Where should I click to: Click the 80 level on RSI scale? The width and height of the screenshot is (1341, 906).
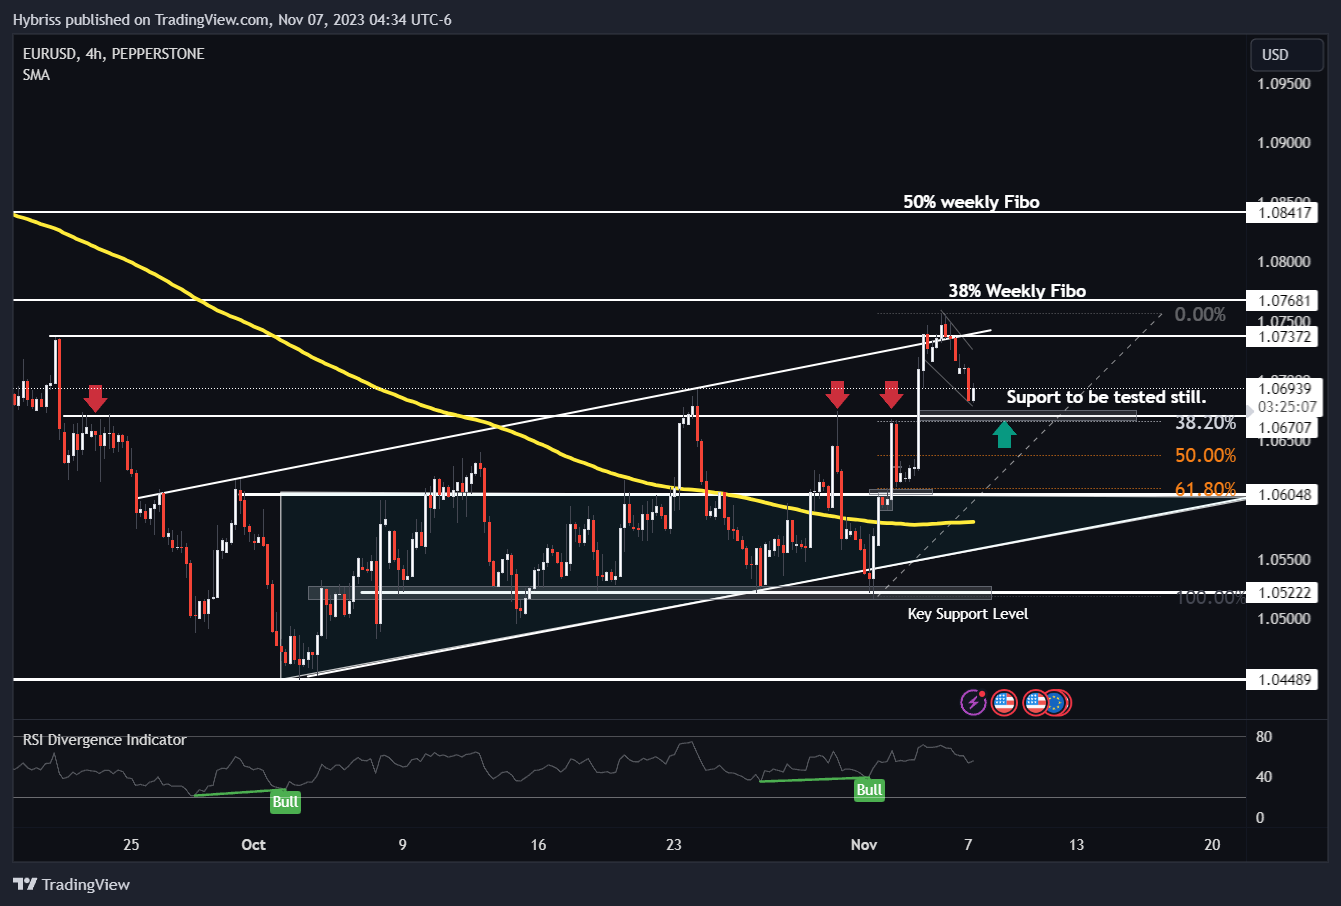point(1264,738)
